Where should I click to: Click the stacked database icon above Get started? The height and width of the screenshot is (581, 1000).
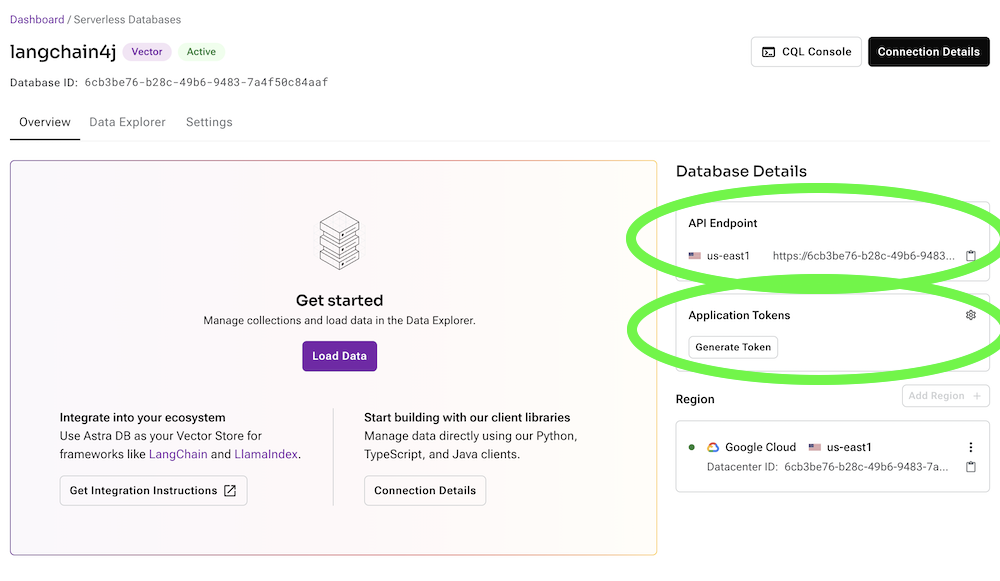pyautogui.click(x=339, y=240)
